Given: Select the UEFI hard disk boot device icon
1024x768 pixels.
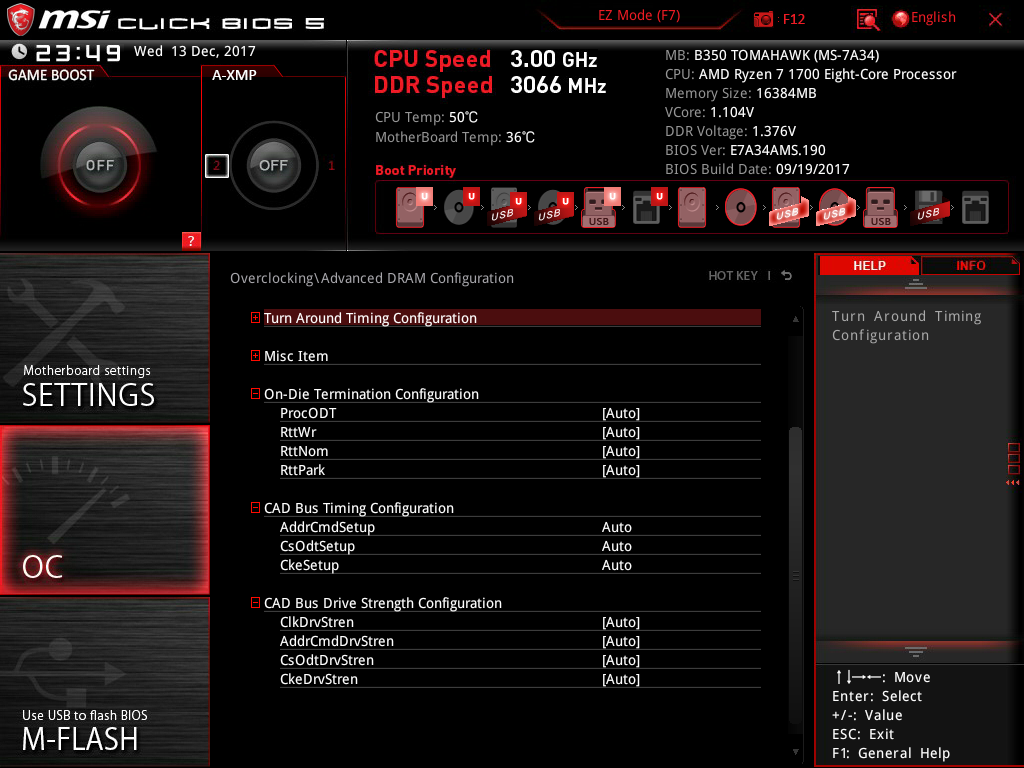Looking at the screenshot, I should 414,207.
